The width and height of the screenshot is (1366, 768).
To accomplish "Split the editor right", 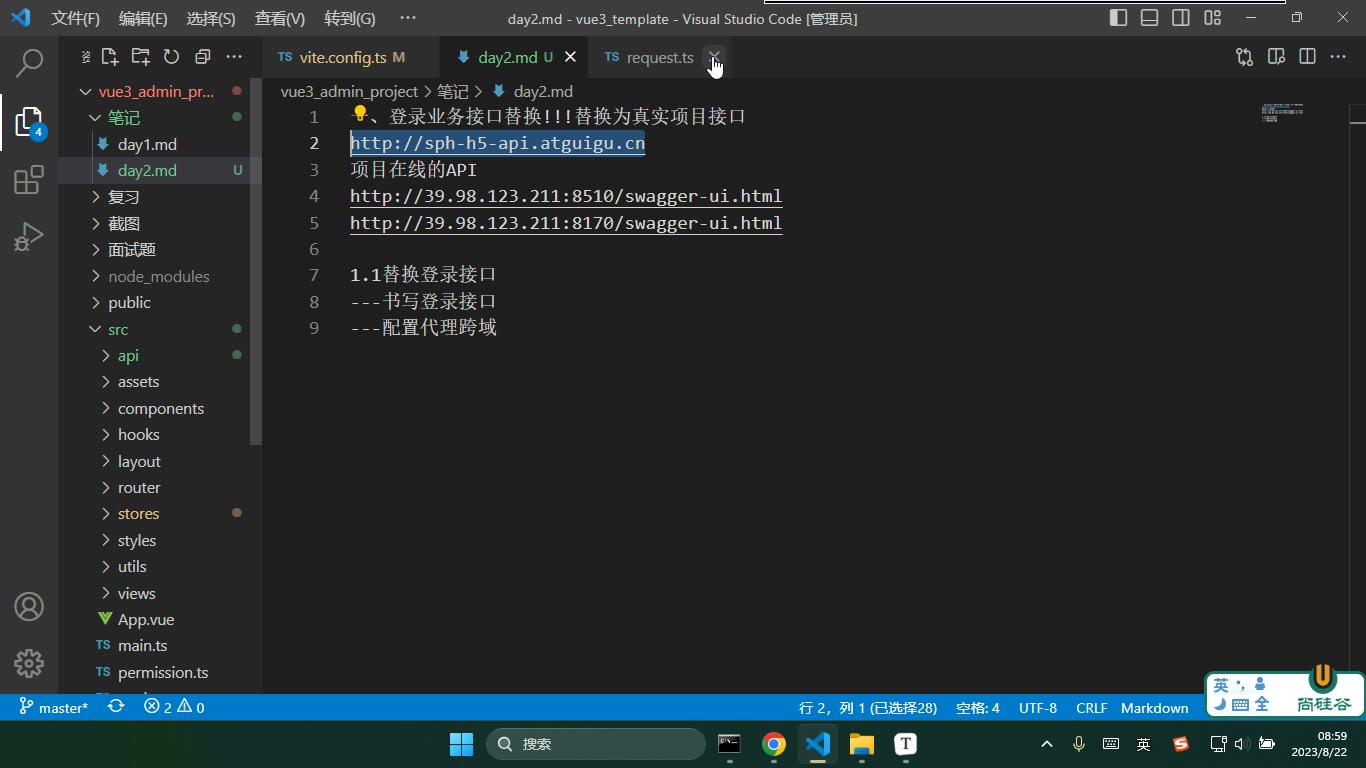I will click(1307, 57).
